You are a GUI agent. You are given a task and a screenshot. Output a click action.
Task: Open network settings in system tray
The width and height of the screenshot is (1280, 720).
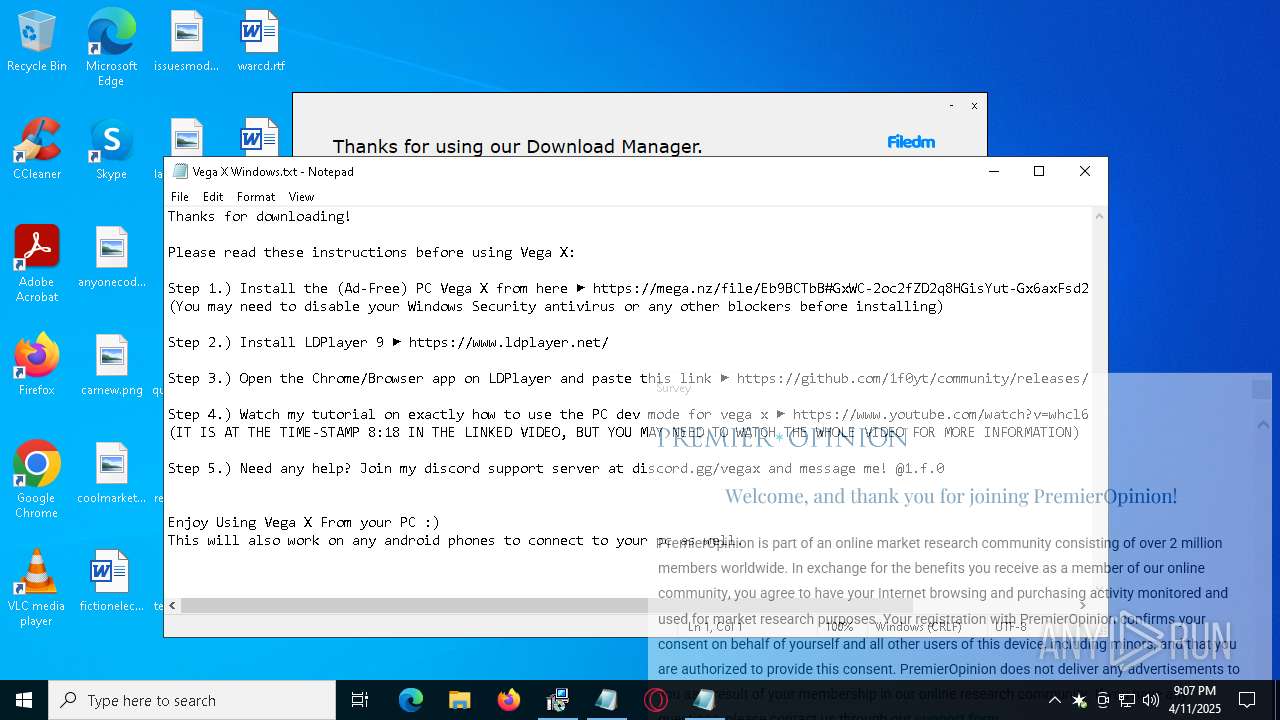coord(1127,700)
